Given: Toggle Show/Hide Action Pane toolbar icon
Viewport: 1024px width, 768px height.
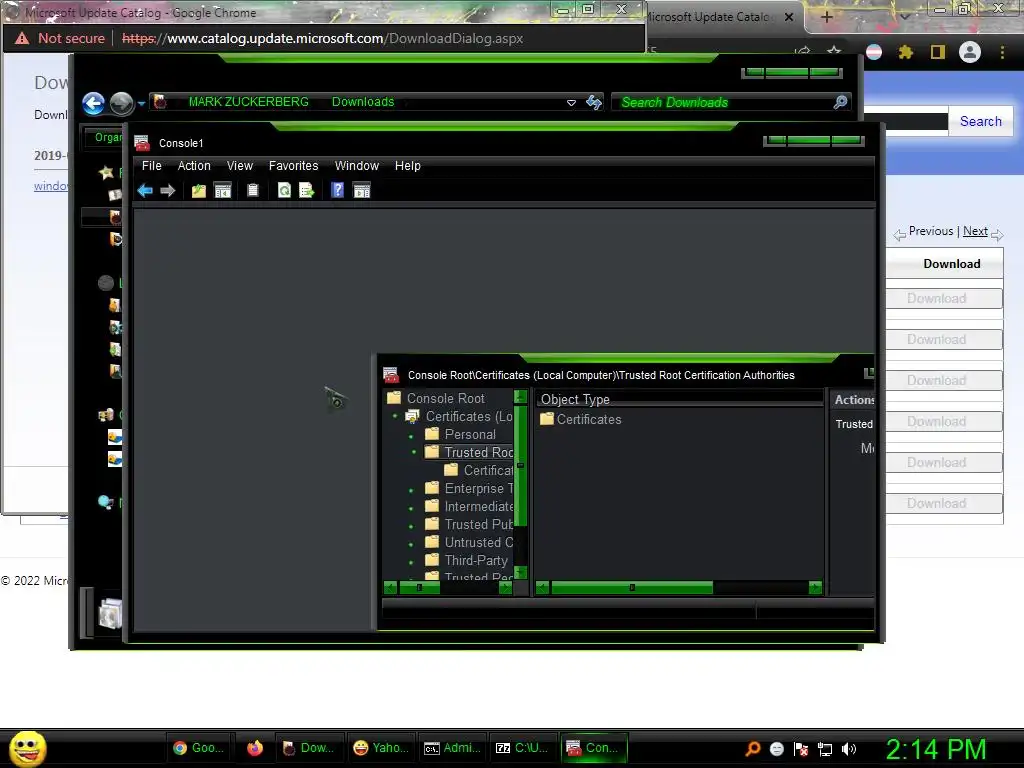Looking at the screenshot, I should tap(361, 190).
